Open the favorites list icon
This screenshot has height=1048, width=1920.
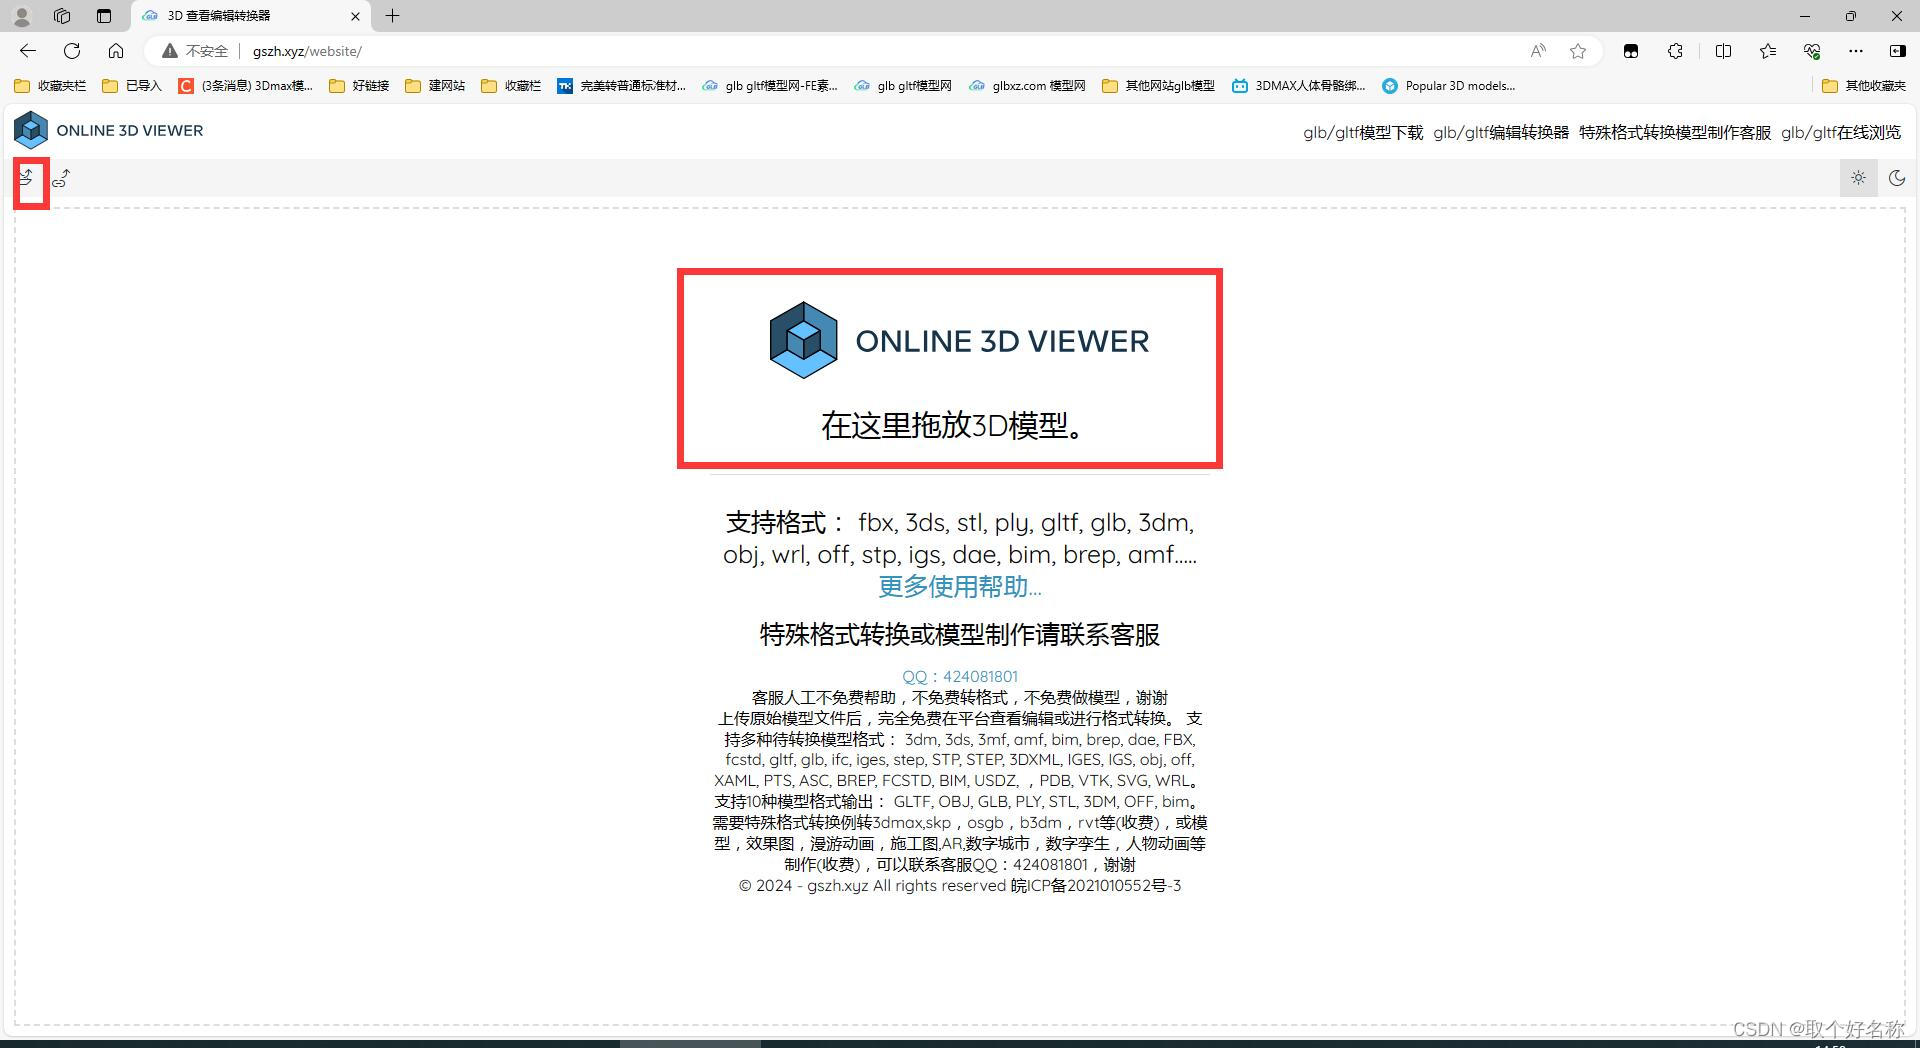coord(1768,51)
